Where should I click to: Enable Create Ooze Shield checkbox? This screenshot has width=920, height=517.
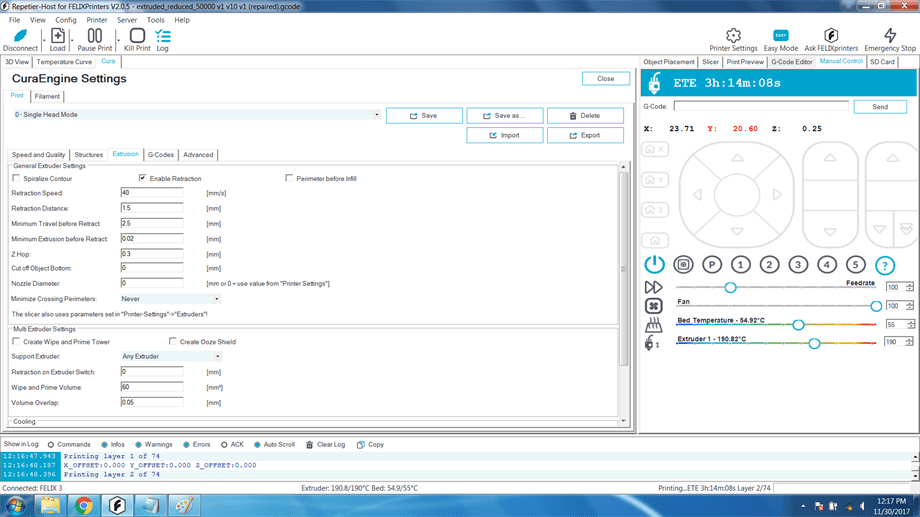tap(172, 341)
